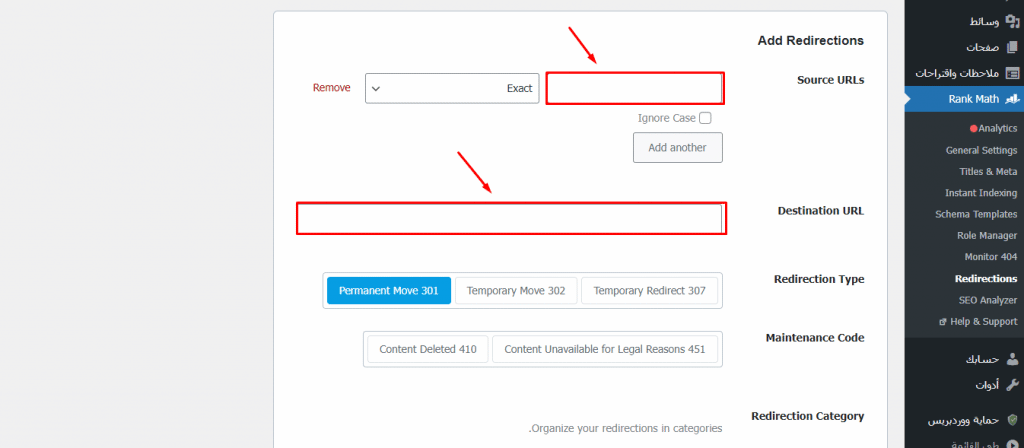Click the Media (وسائط) sidebar icon
This screenshot has height=448, width=1024.
click(x=1012, y=22)
